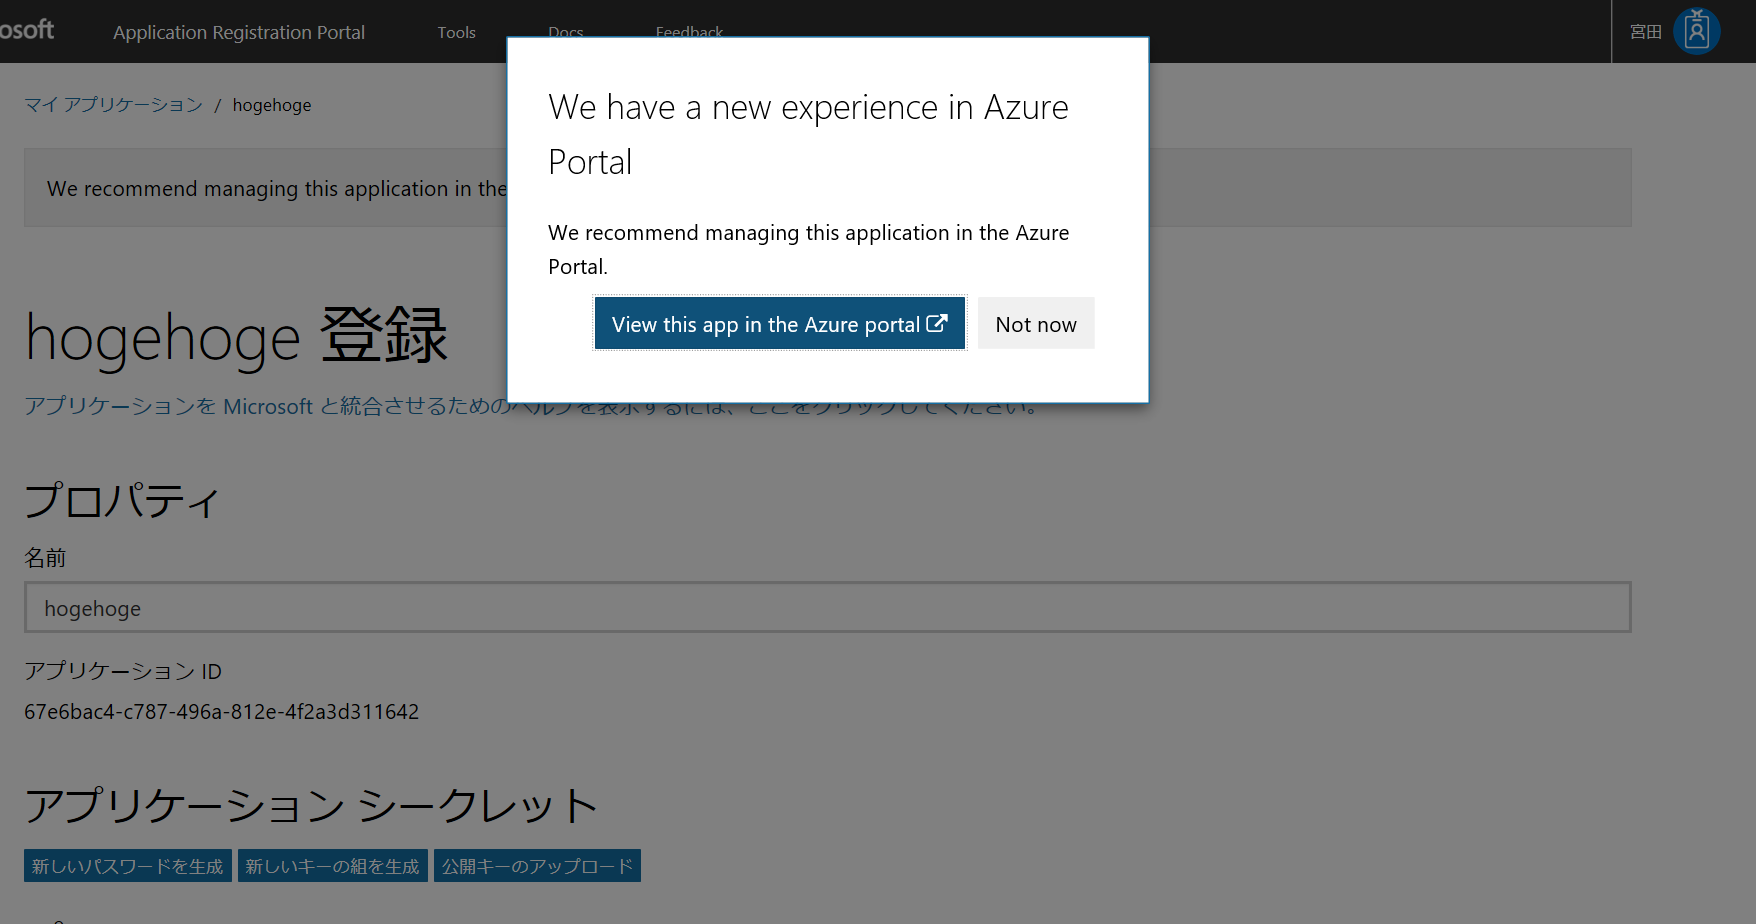Viewport: 1756px width, 924px height.
Task: Open the Docs menu item
Action: point(566,32)
